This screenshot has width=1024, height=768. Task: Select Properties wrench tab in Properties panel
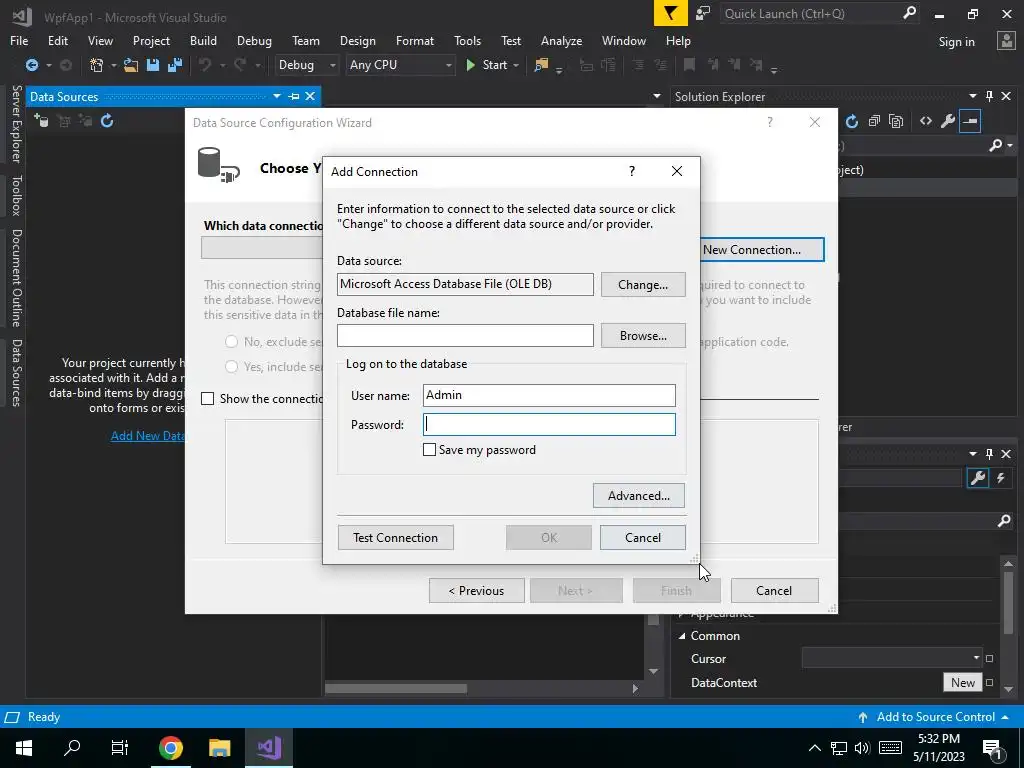(978, 478)
